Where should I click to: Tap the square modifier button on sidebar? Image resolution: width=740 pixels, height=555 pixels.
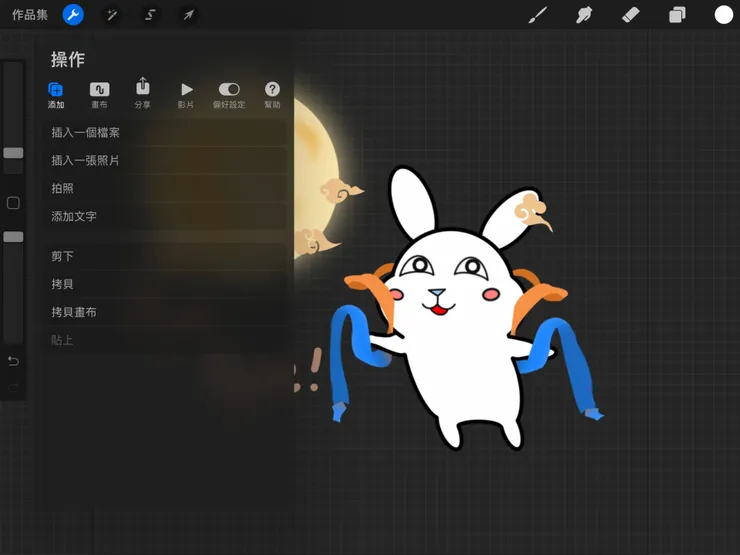(13, 203)
